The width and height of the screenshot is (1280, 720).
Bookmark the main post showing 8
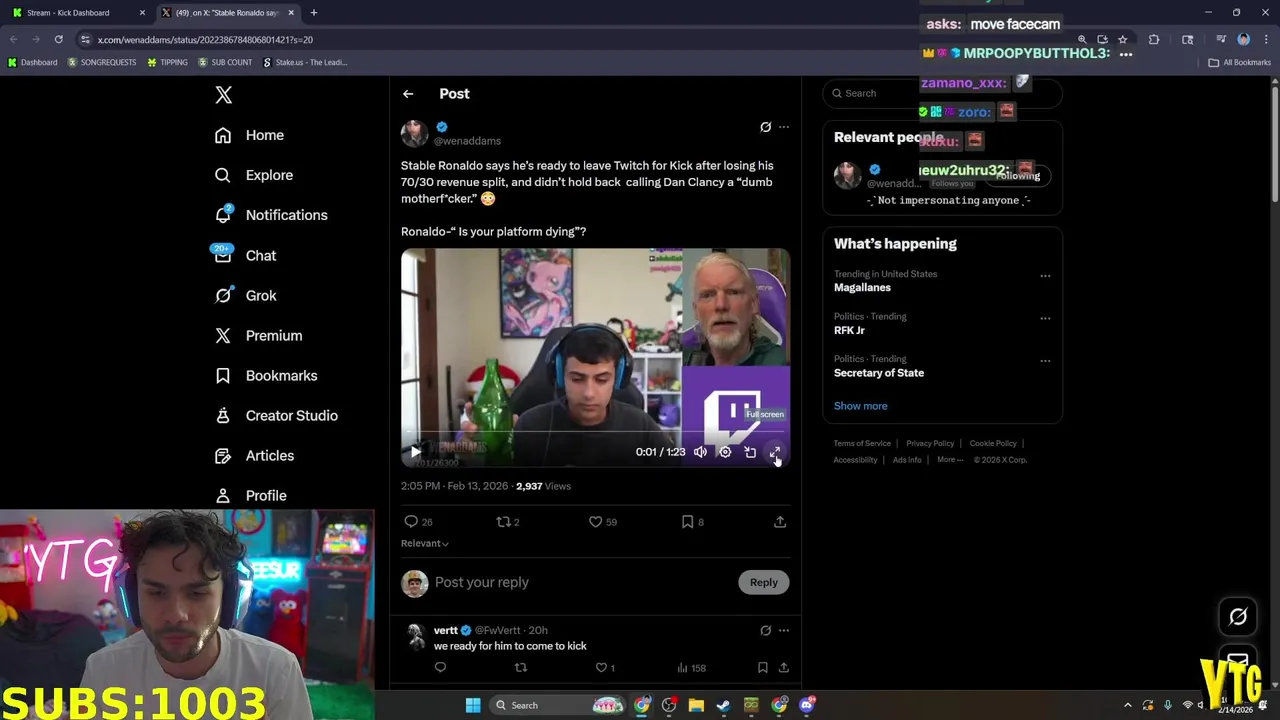tap(692, 522)
